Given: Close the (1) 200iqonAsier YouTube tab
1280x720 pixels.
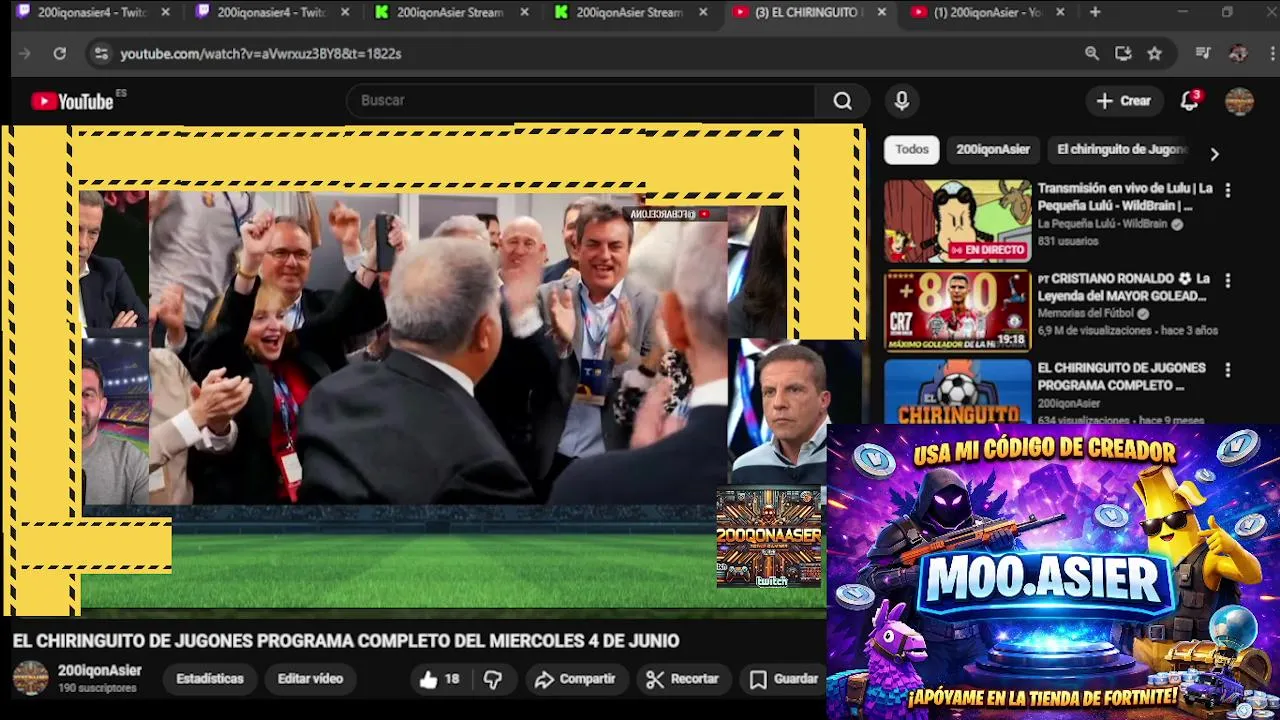Looking at the screenshot, I should pyautogui.click(x=1060, y=12).
